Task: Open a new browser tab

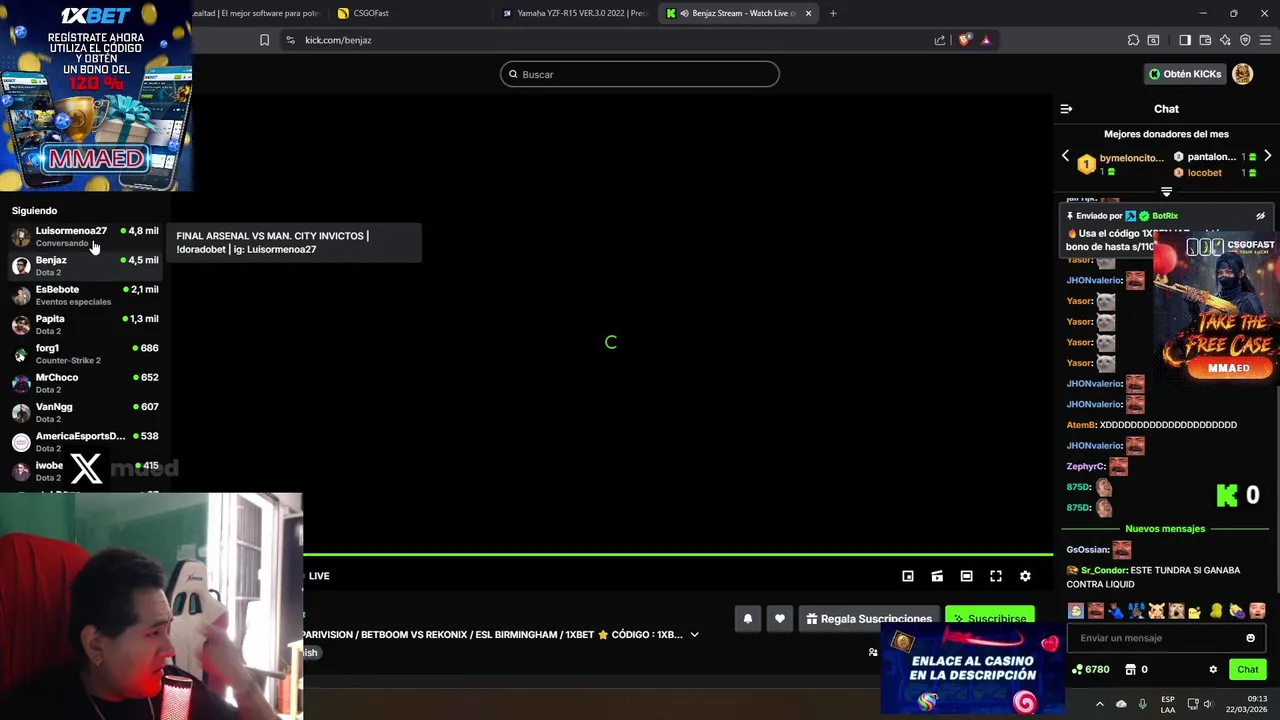Action: coord(833,13)
